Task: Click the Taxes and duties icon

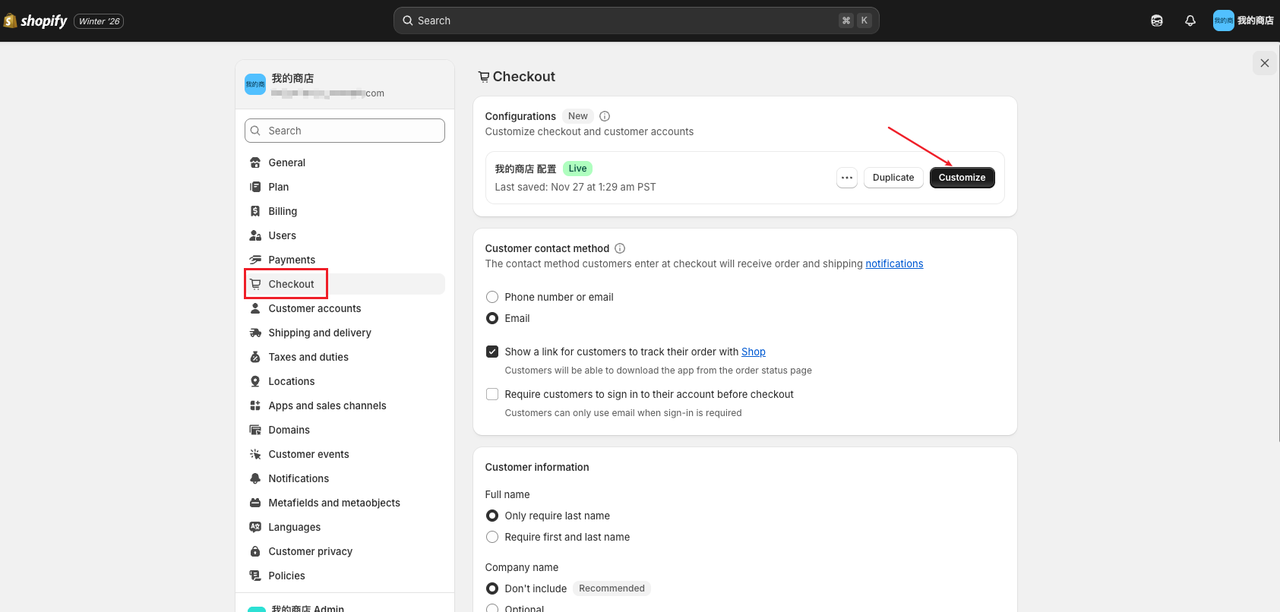Action: (x=255, y=356)
